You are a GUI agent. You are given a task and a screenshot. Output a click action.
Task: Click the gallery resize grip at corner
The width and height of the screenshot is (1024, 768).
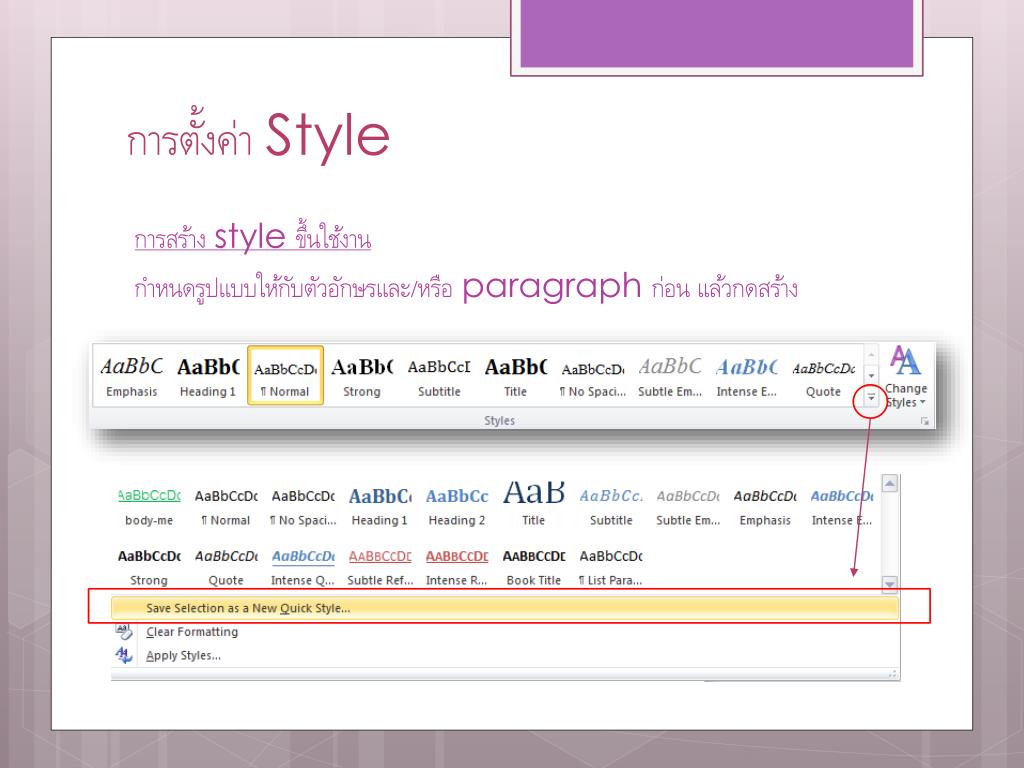coord(893,673)
